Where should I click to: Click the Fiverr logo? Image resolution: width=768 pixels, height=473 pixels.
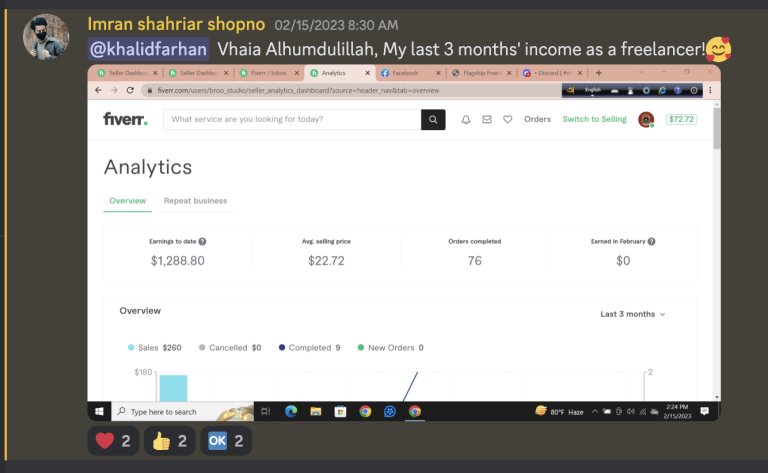coord(125,119)
